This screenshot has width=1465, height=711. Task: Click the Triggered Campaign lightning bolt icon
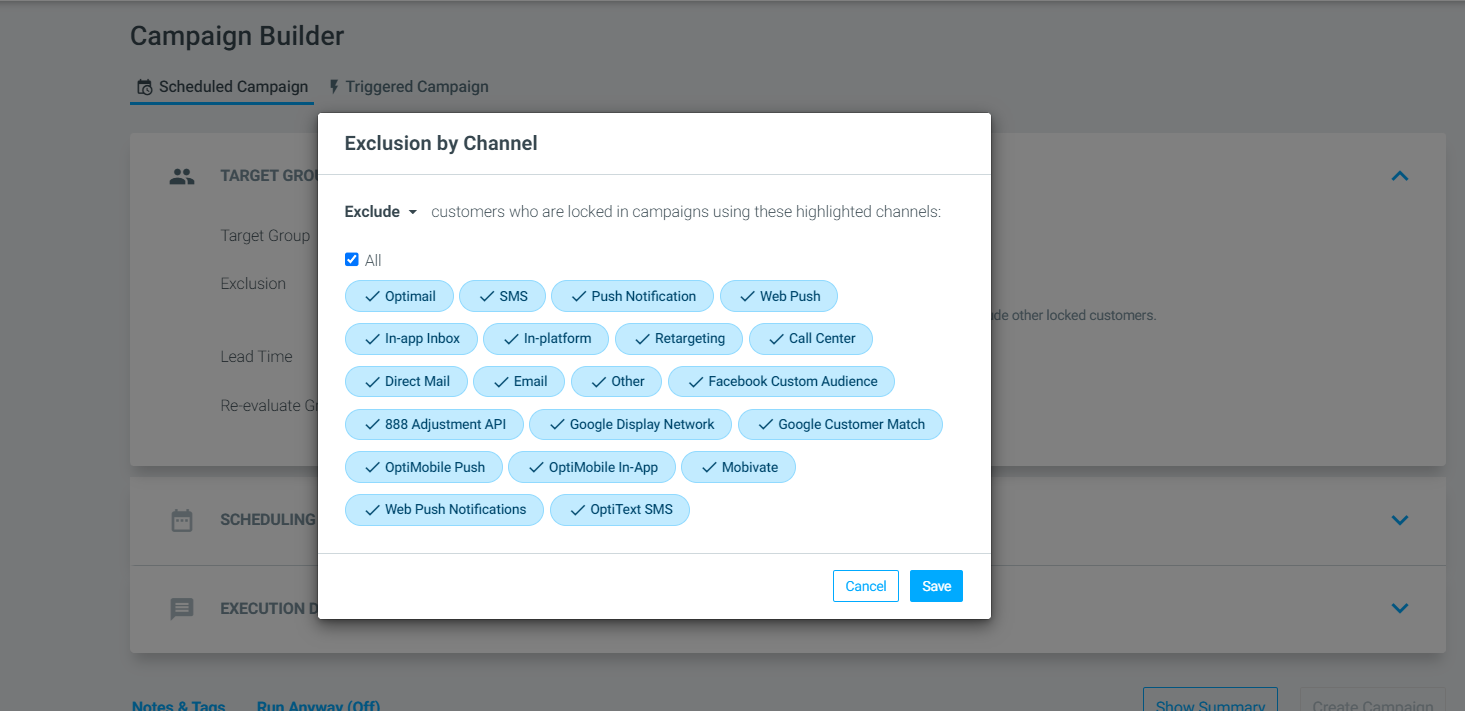coord(334,87)
